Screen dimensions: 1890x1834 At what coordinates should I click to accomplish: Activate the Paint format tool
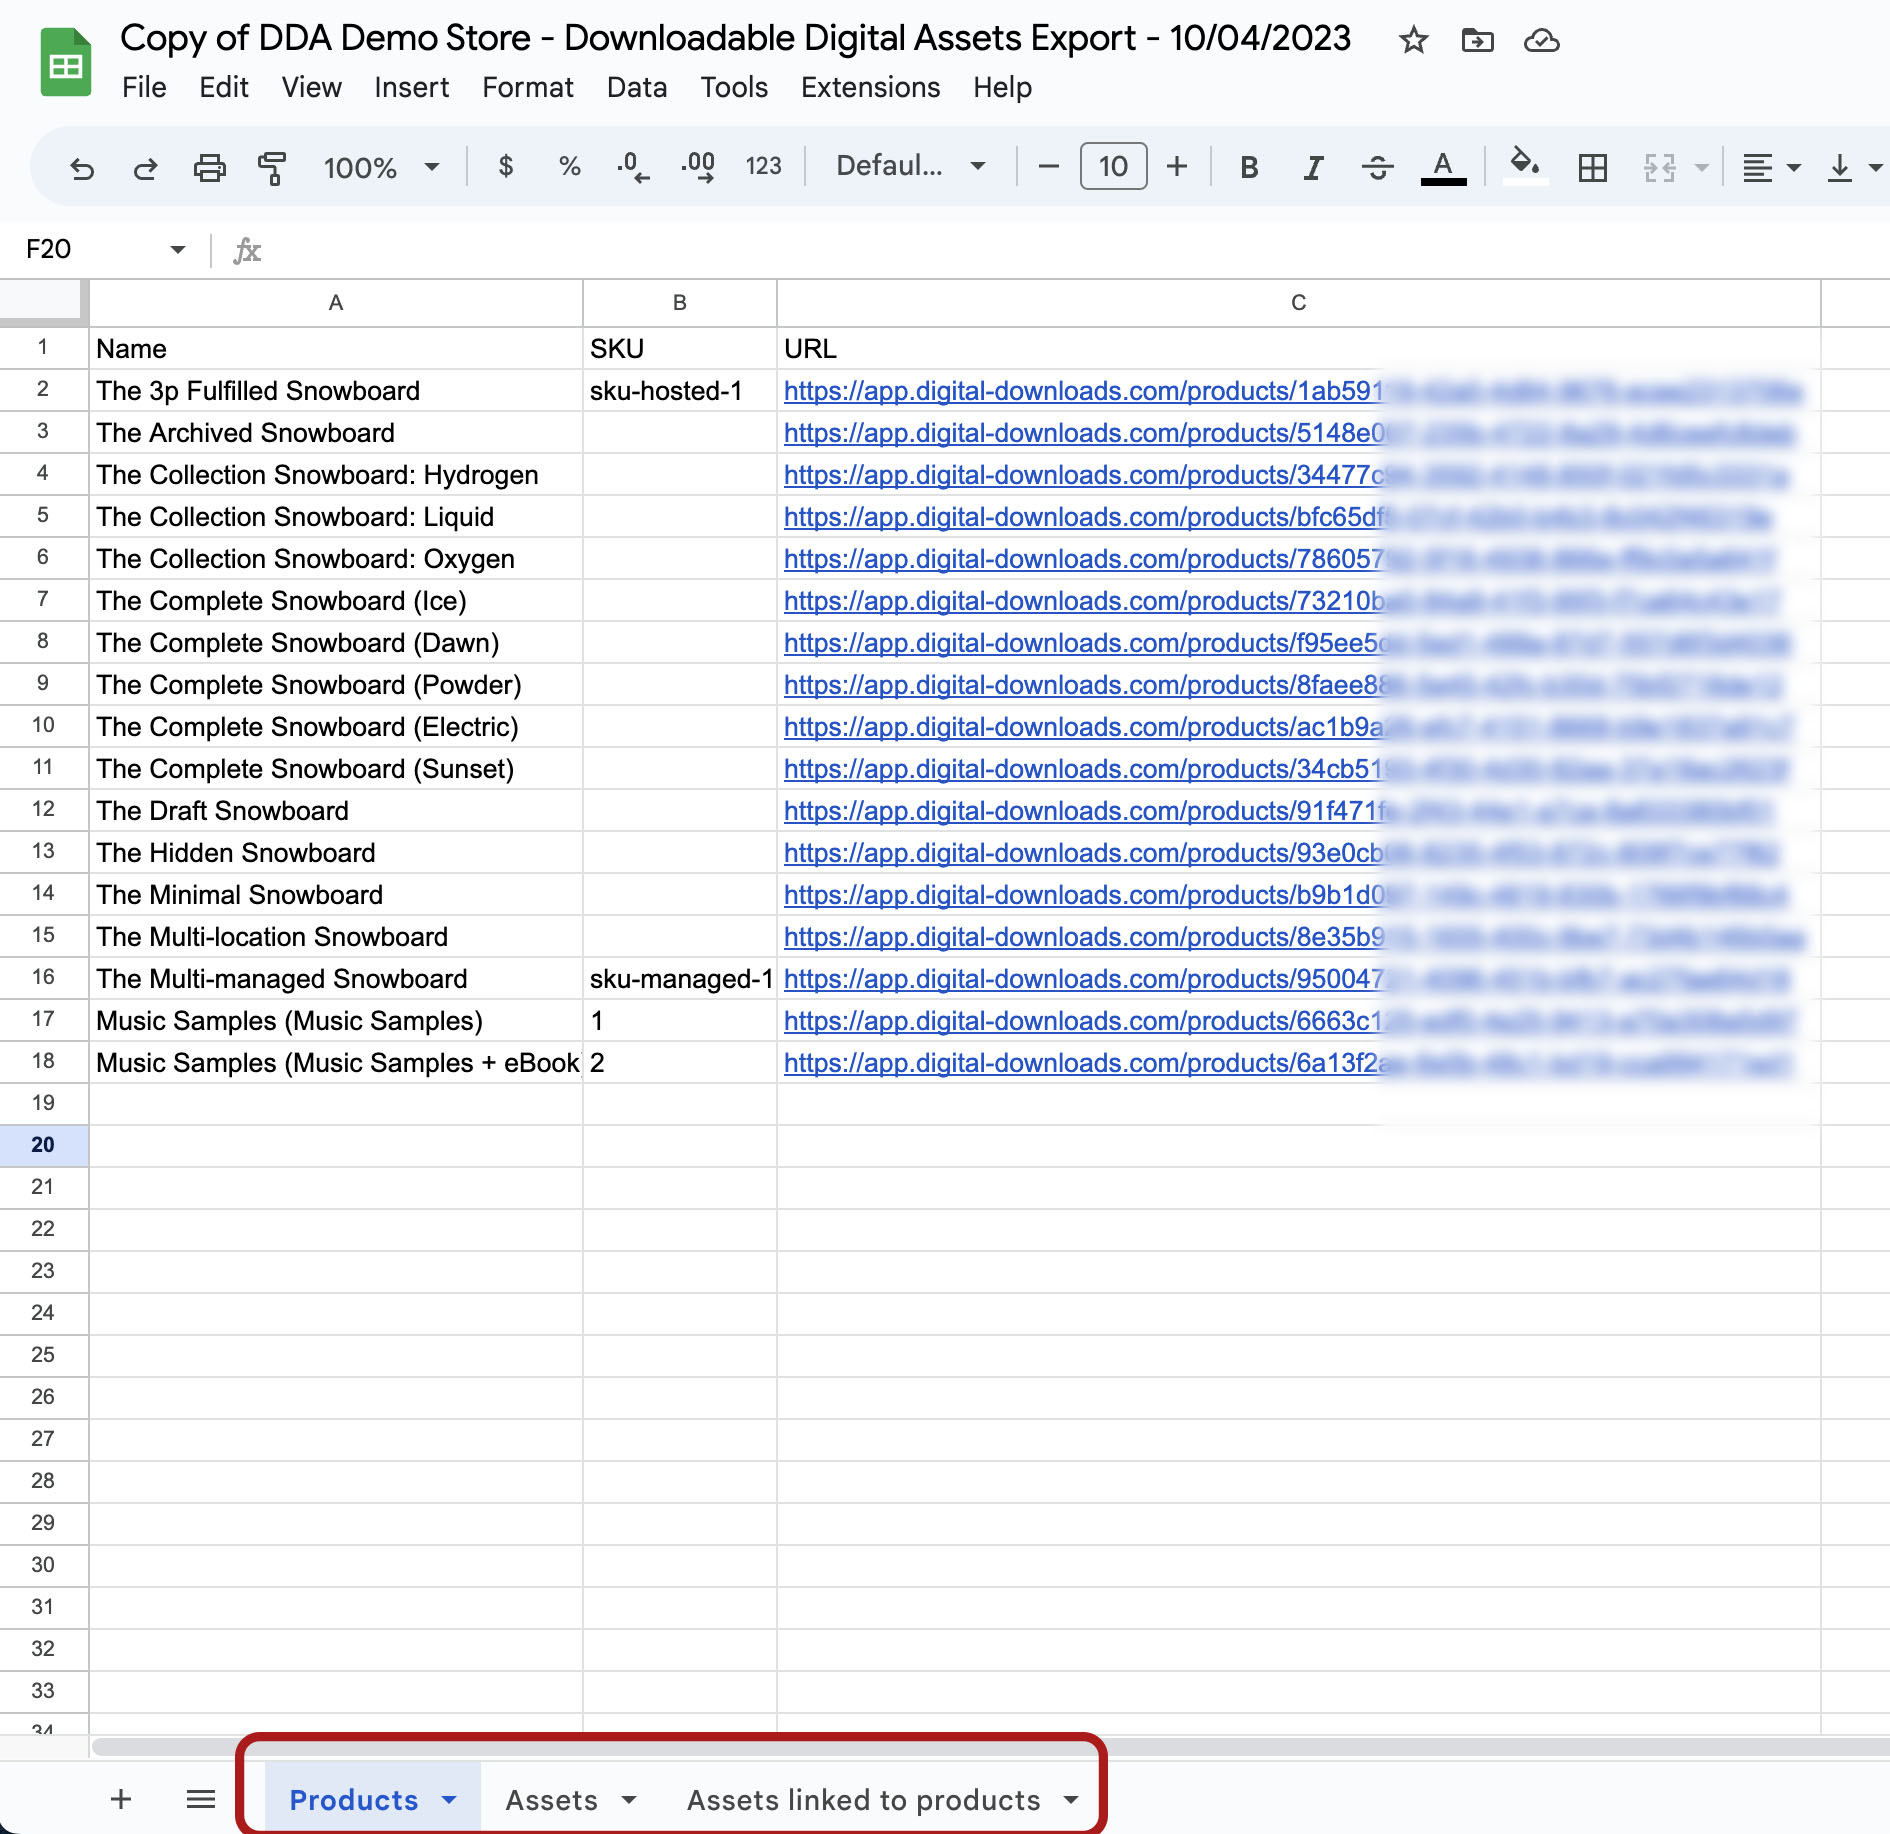(272, 168)
